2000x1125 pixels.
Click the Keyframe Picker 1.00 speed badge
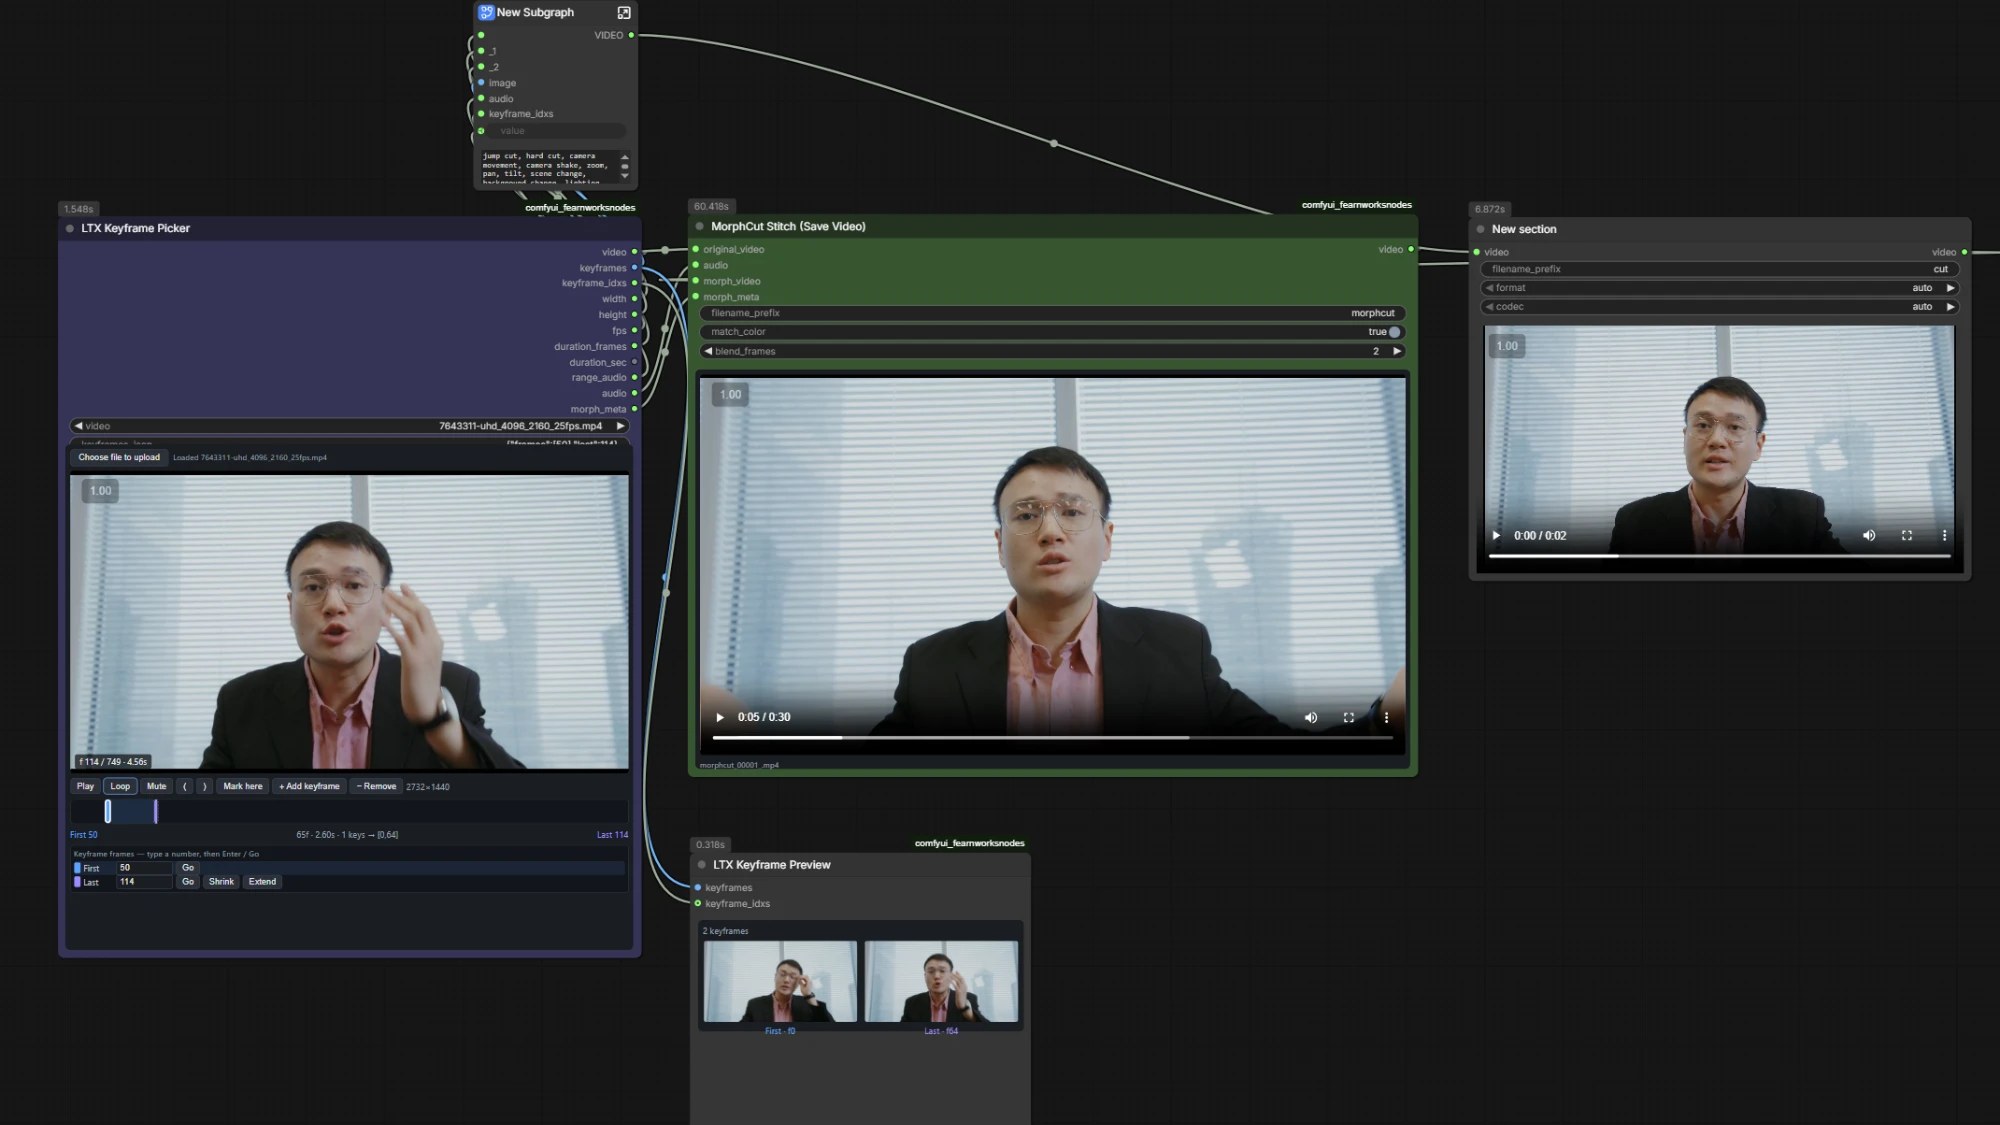(x=101, y=491)
